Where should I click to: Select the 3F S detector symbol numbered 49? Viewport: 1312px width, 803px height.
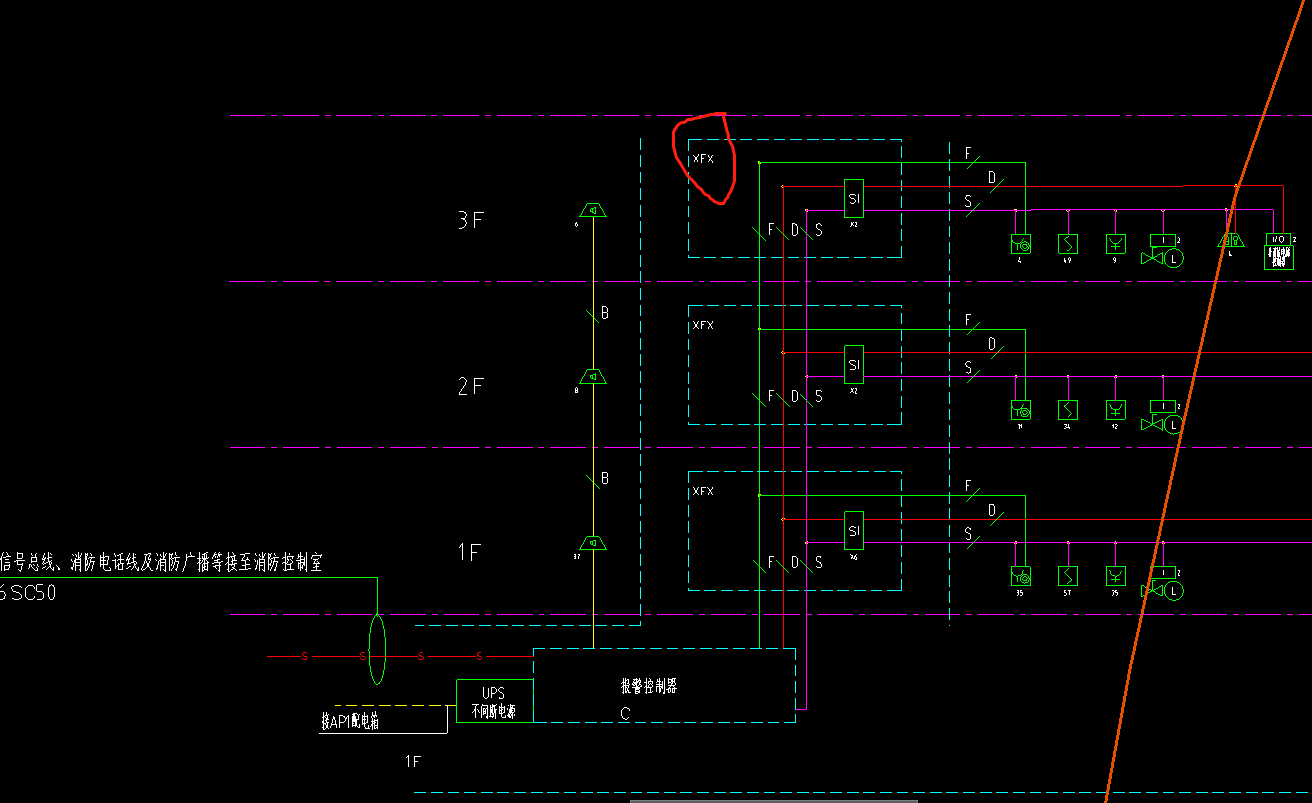tap(1068, 243)
